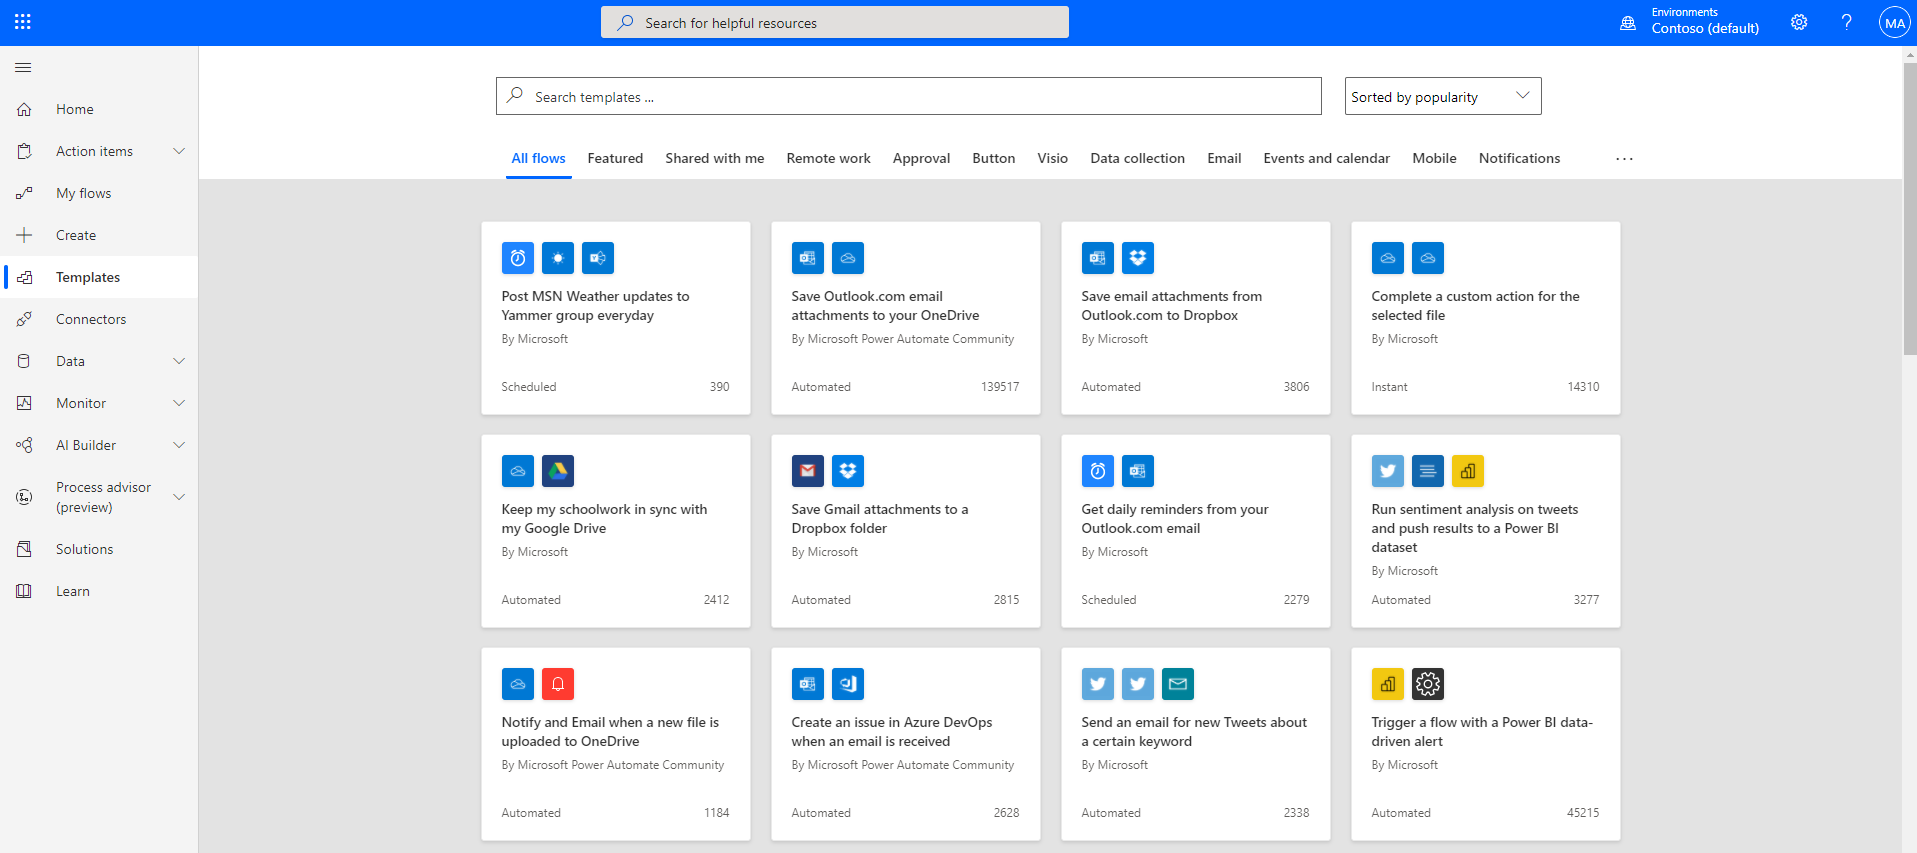Switch to the Featured tab
The image size is (1917, 853).
pos(615,158)
